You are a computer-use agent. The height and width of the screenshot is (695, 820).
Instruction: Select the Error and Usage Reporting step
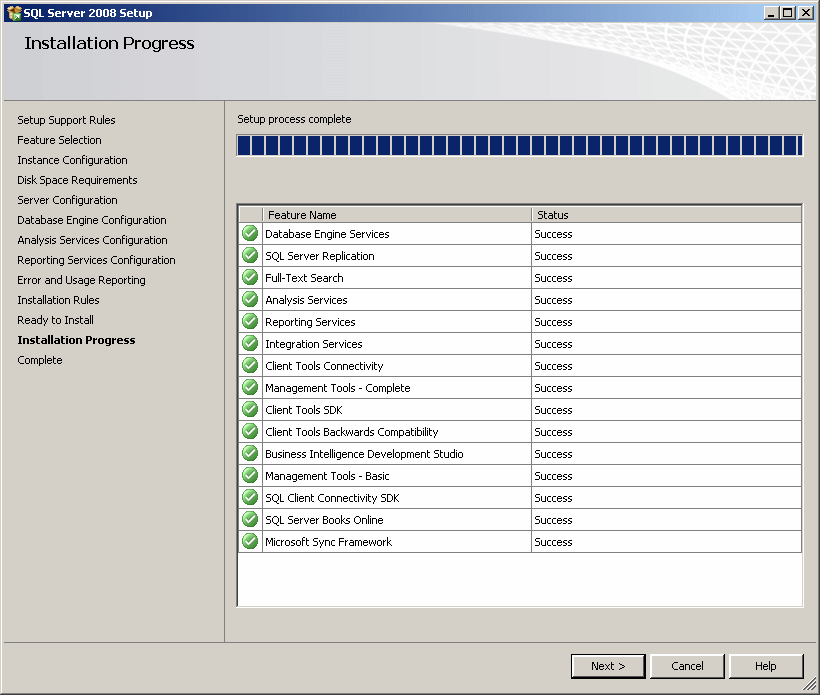coord(82,280)
